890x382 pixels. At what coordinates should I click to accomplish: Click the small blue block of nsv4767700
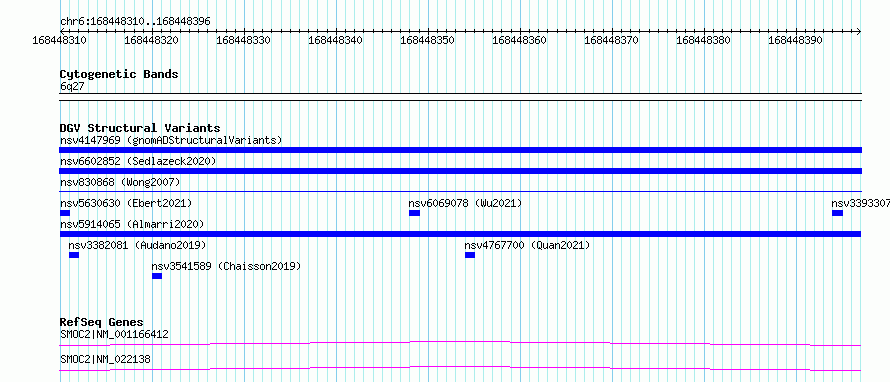tap(469, 255)
